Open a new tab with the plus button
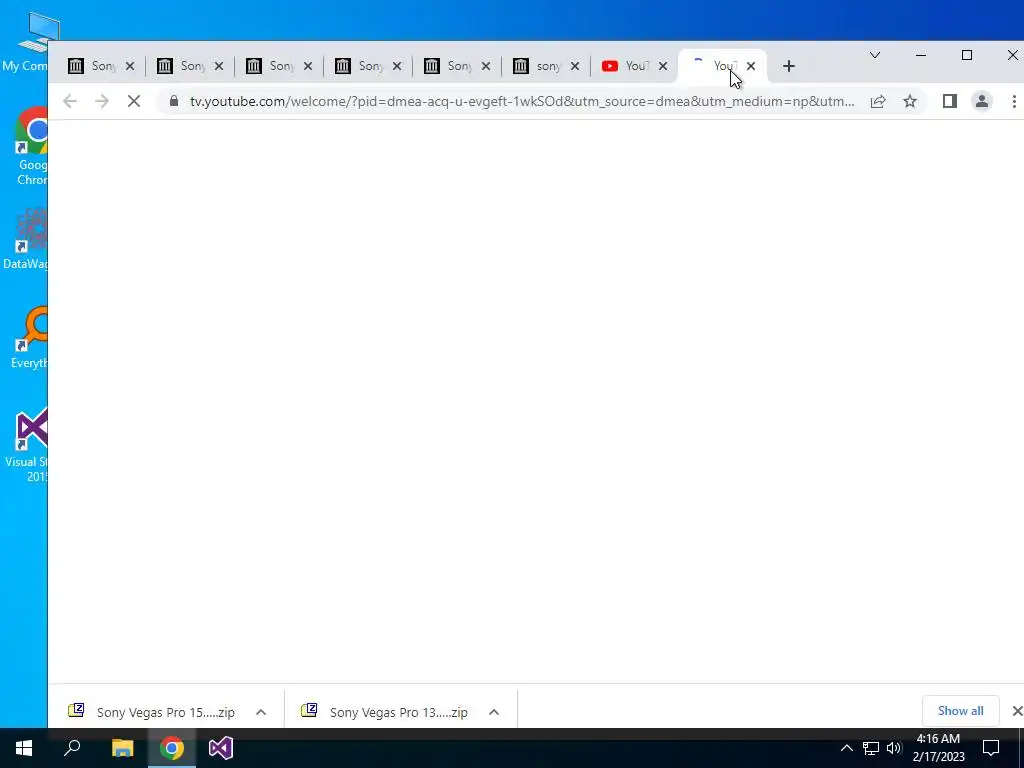The height and width of the screenshot is (768, 1024). tap(789, 66)
